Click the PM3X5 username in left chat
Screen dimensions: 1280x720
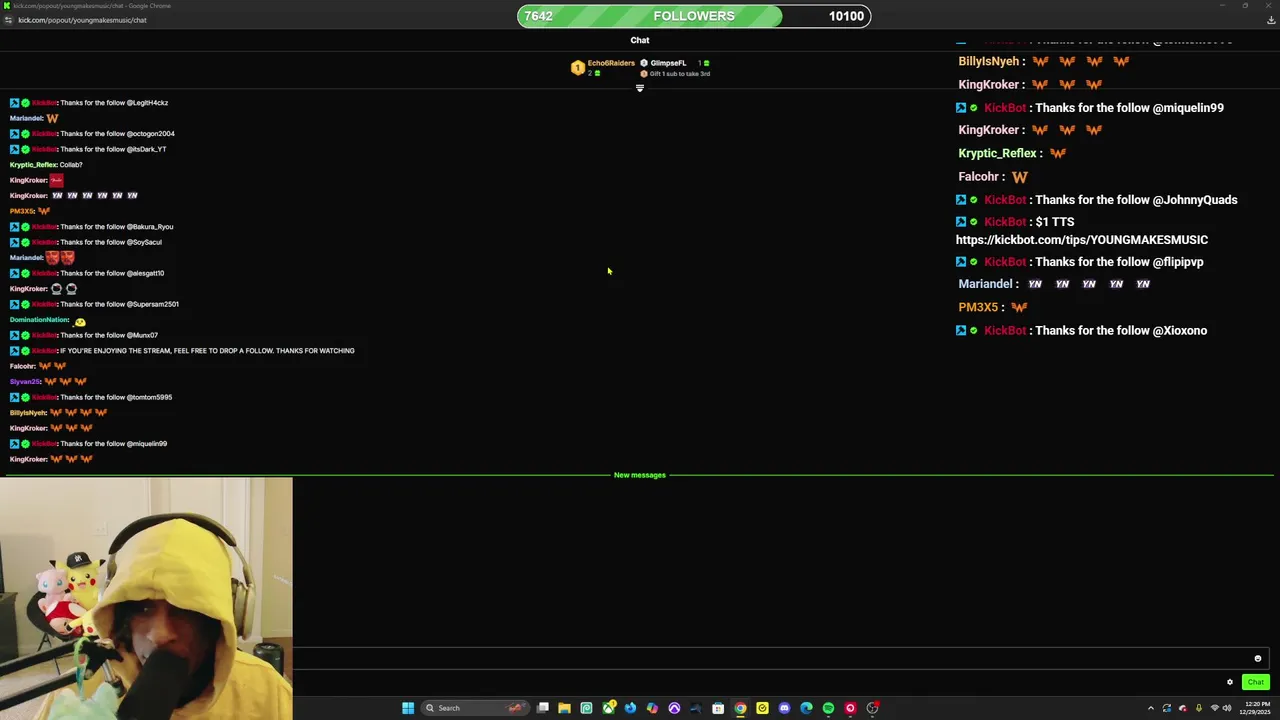pos(22,211)
